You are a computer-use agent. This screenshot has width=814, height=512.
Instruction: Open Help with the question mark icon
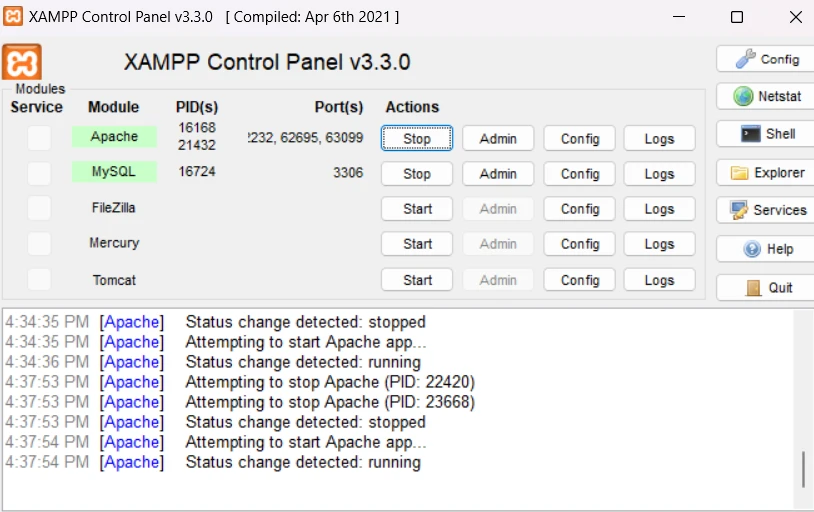point(766,249)
